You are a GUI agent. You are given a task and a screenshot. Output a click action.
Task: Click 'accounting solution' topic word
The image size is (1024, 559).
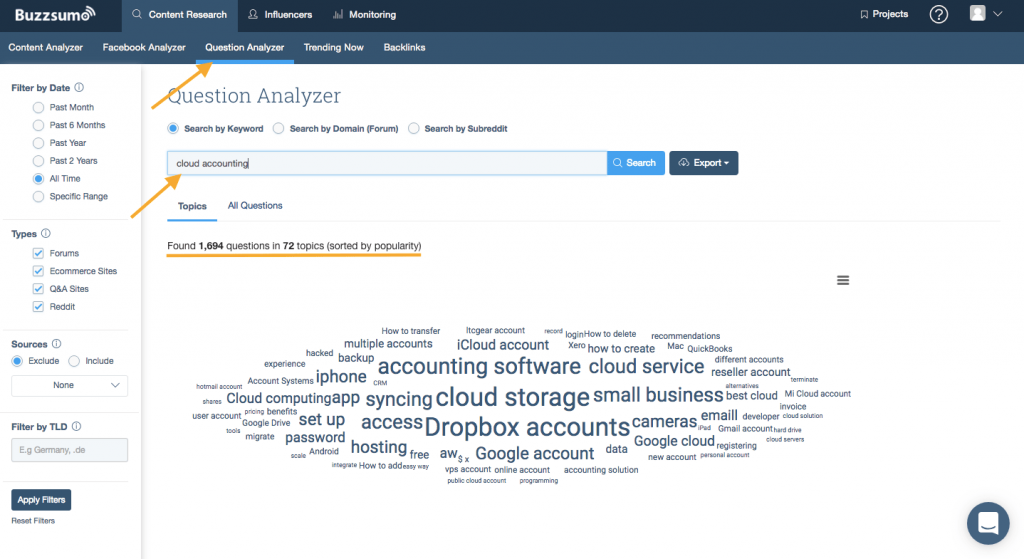tap(601, 470)
